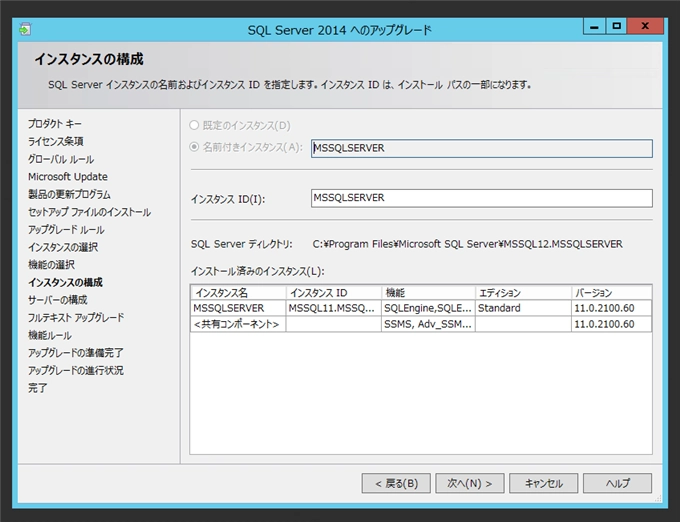Minimize the upgrade wizard window

(594, 26)
